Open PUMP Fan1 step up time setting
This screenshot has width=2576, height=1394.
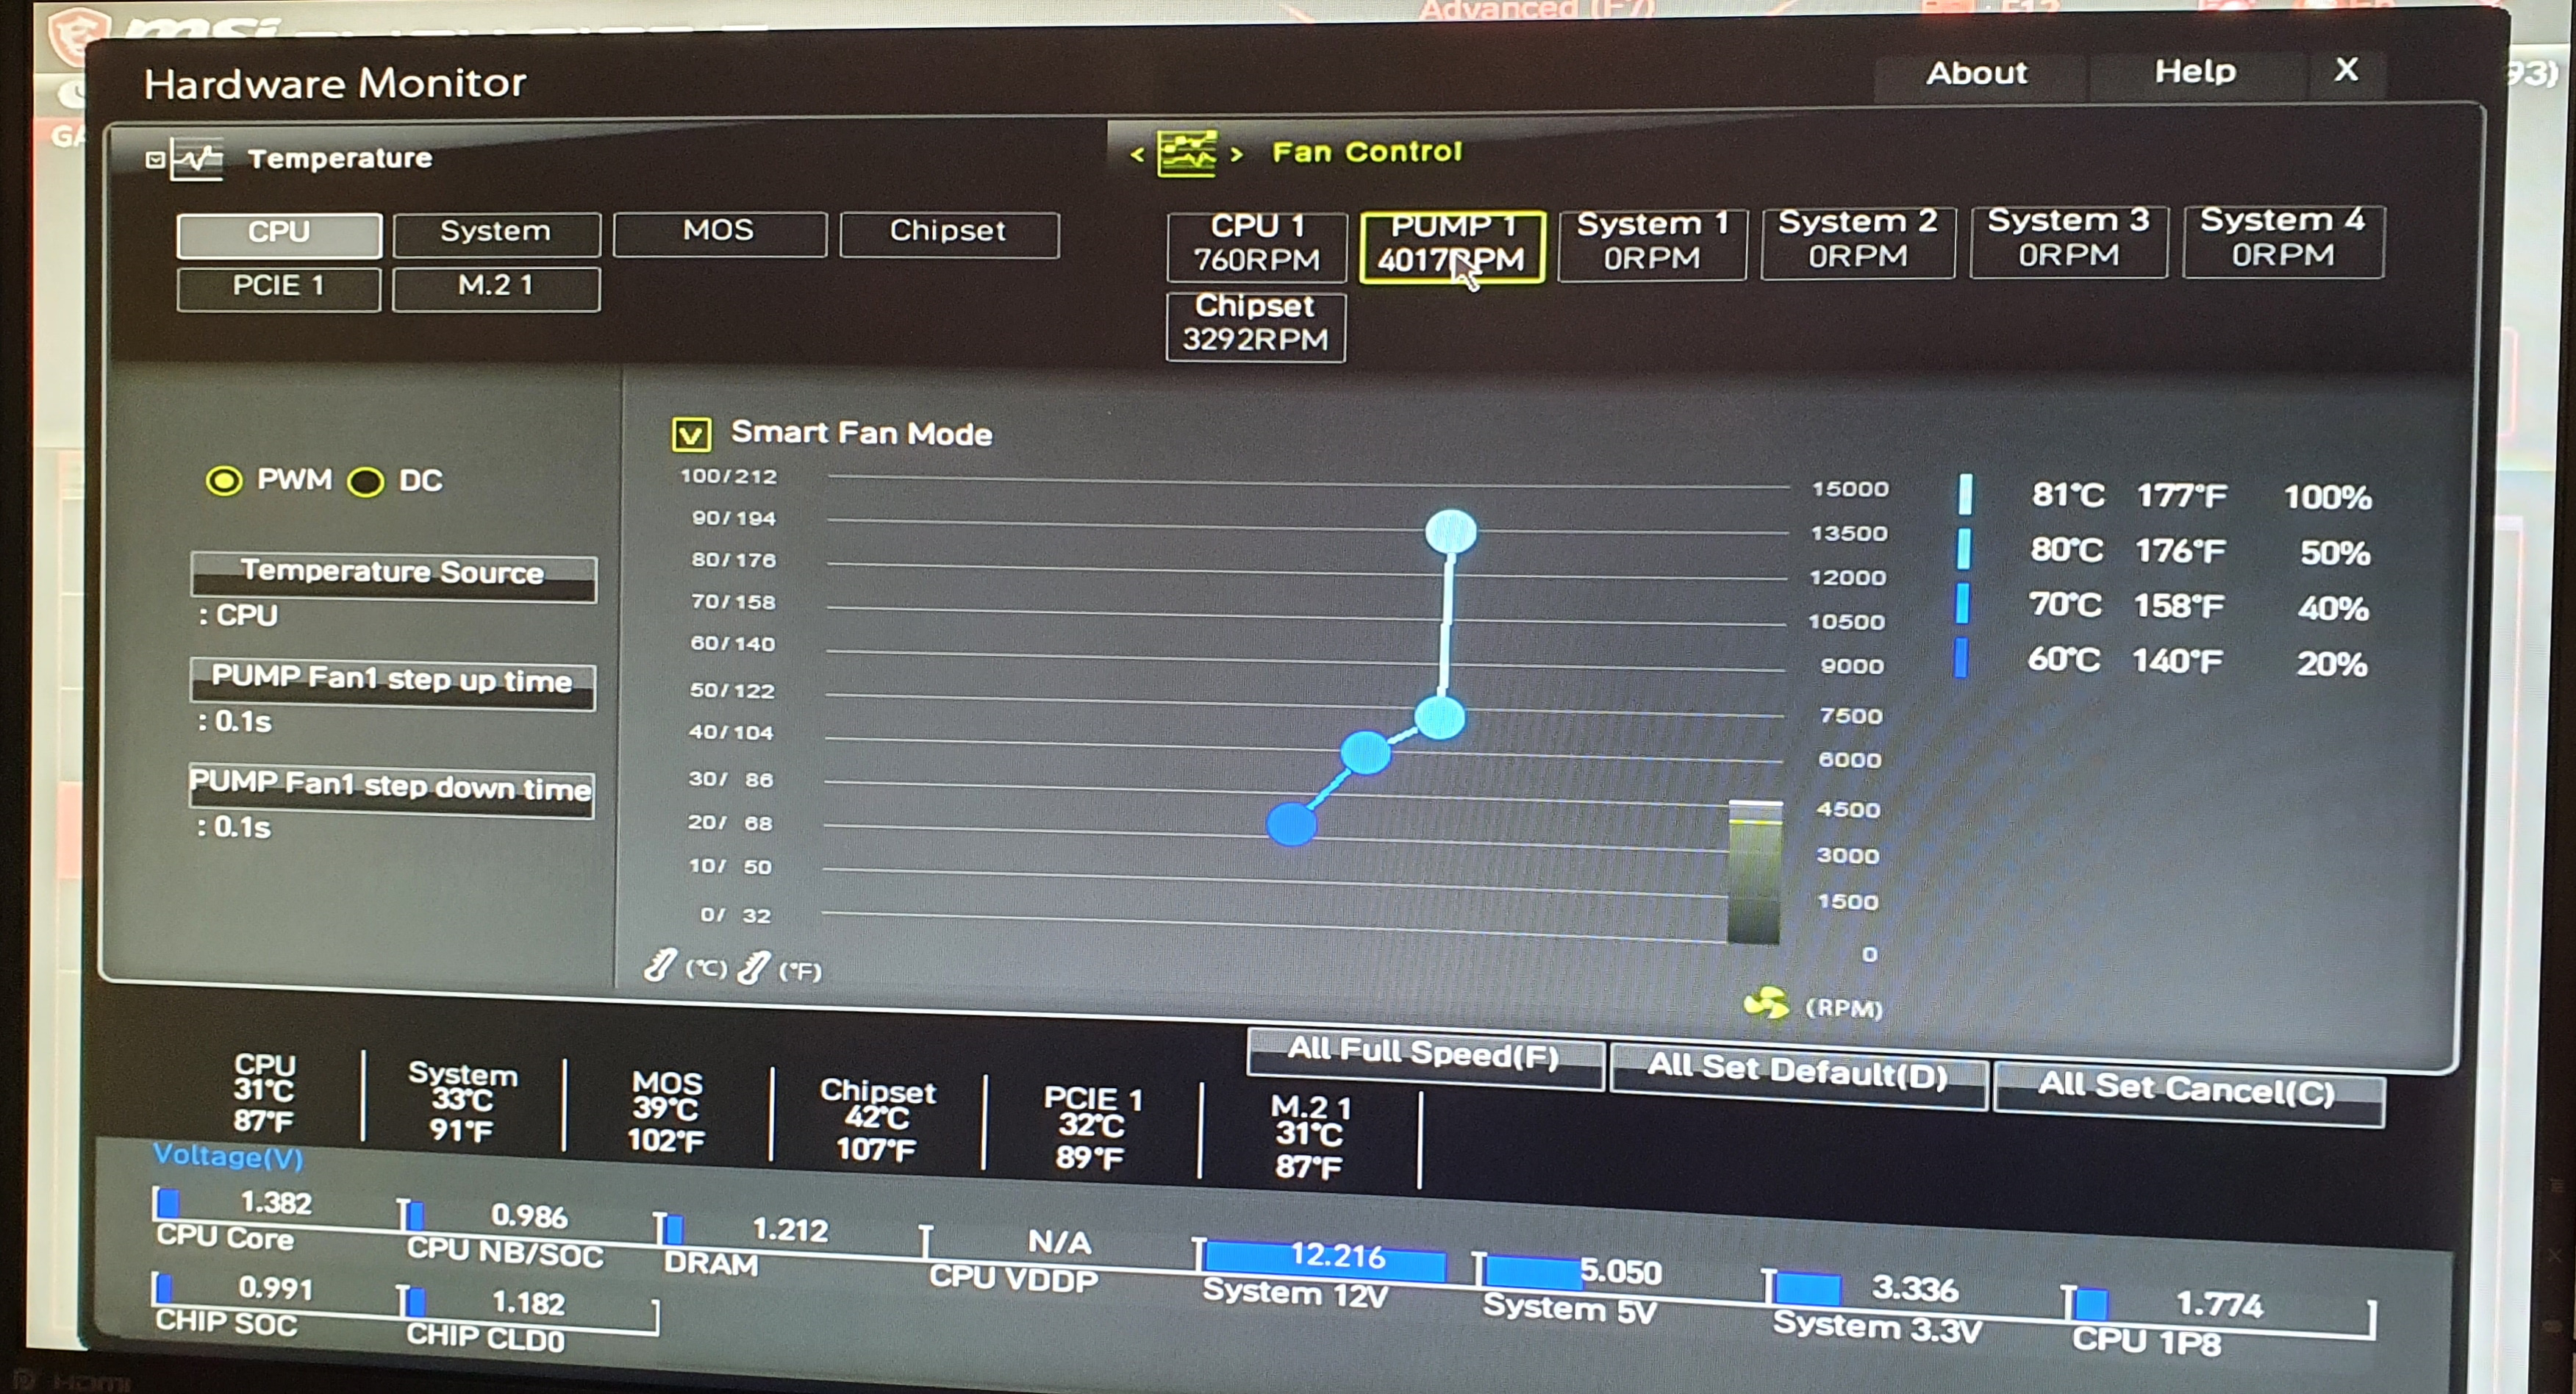[393, 684]
